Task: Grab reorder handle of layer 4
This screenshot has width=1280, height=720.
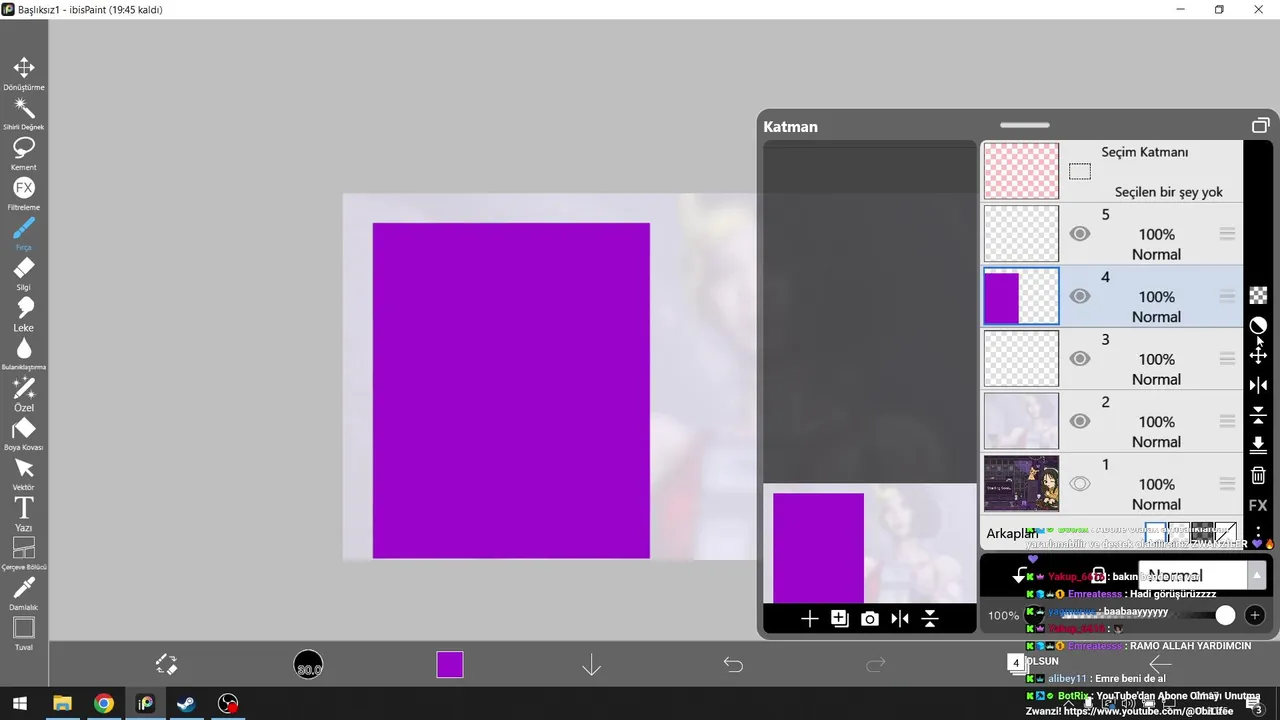Action: (1227, 296)
